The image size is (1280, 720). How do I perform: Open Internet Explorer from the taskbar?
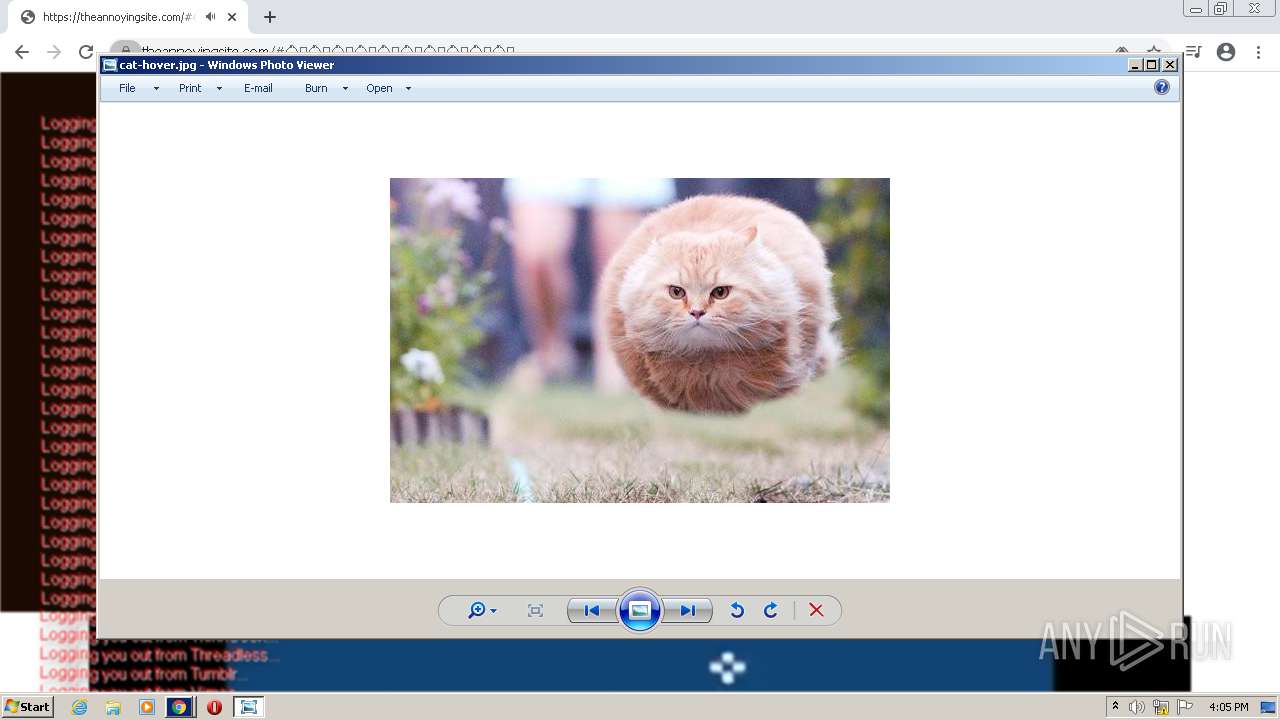[79, 707]
